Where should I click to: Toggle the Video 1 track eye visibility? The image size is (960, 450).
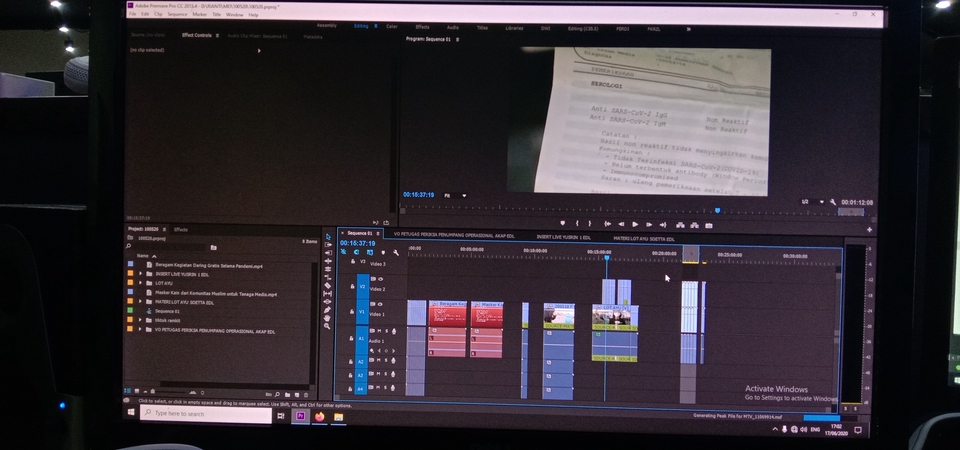[380, 304]
